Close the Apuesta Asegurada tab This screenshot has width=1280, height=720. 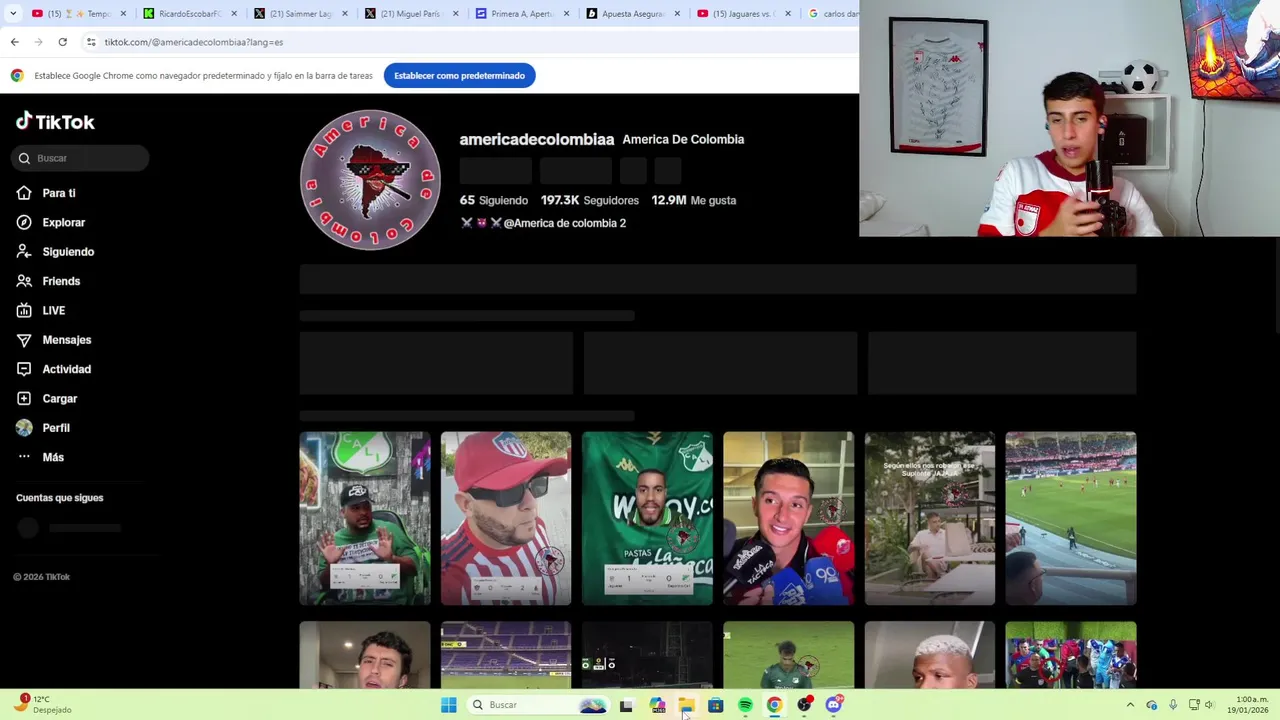(677, 14)
